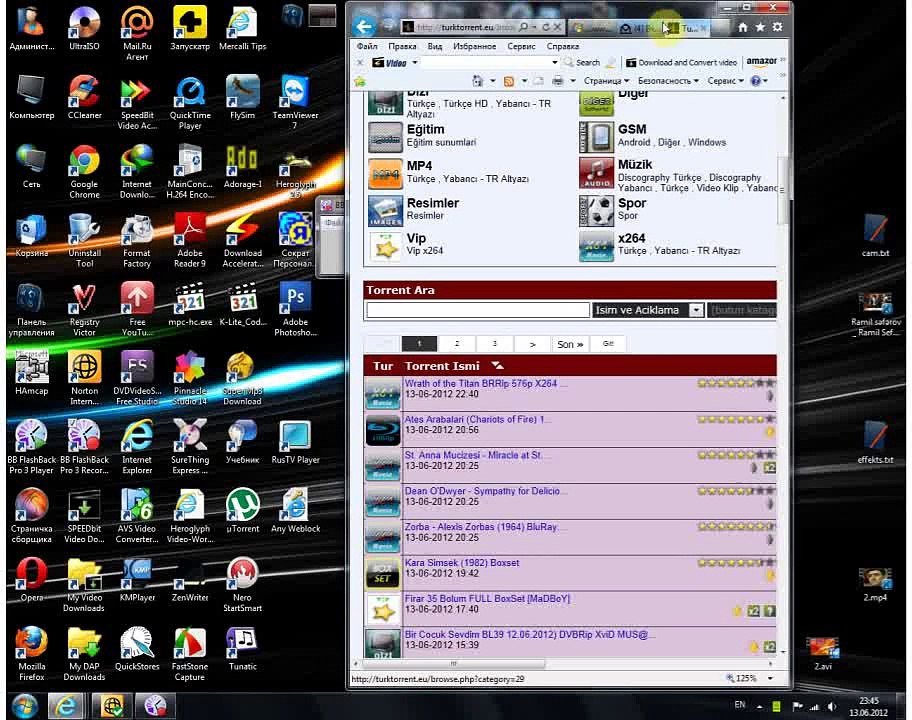The image size is (912, 720).
Task: Click the EN language indicator
Action: coord(739,705)
